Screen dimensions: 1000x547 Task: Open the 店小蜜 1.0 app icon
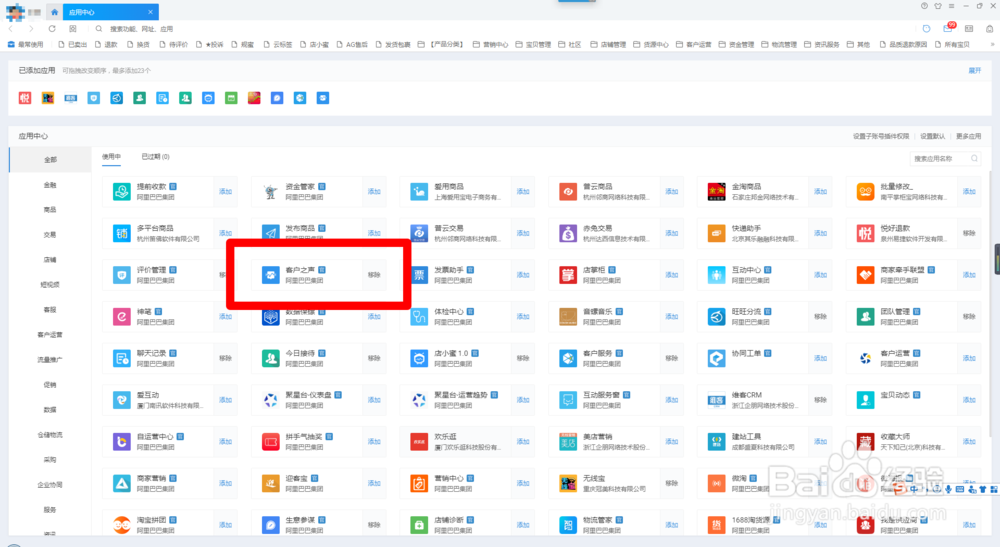coord(419,358)
